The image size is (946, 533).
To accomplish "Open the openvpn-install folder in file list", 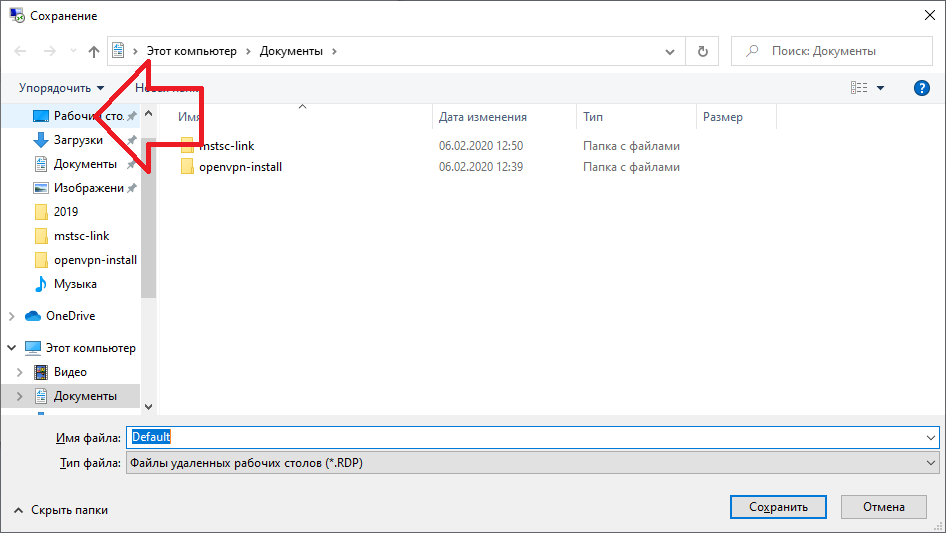I will [240, 167].
